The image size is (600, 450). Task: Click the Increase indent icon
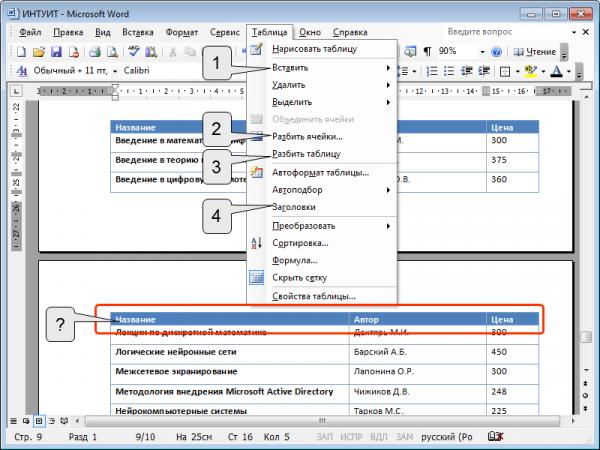(484, 71)
